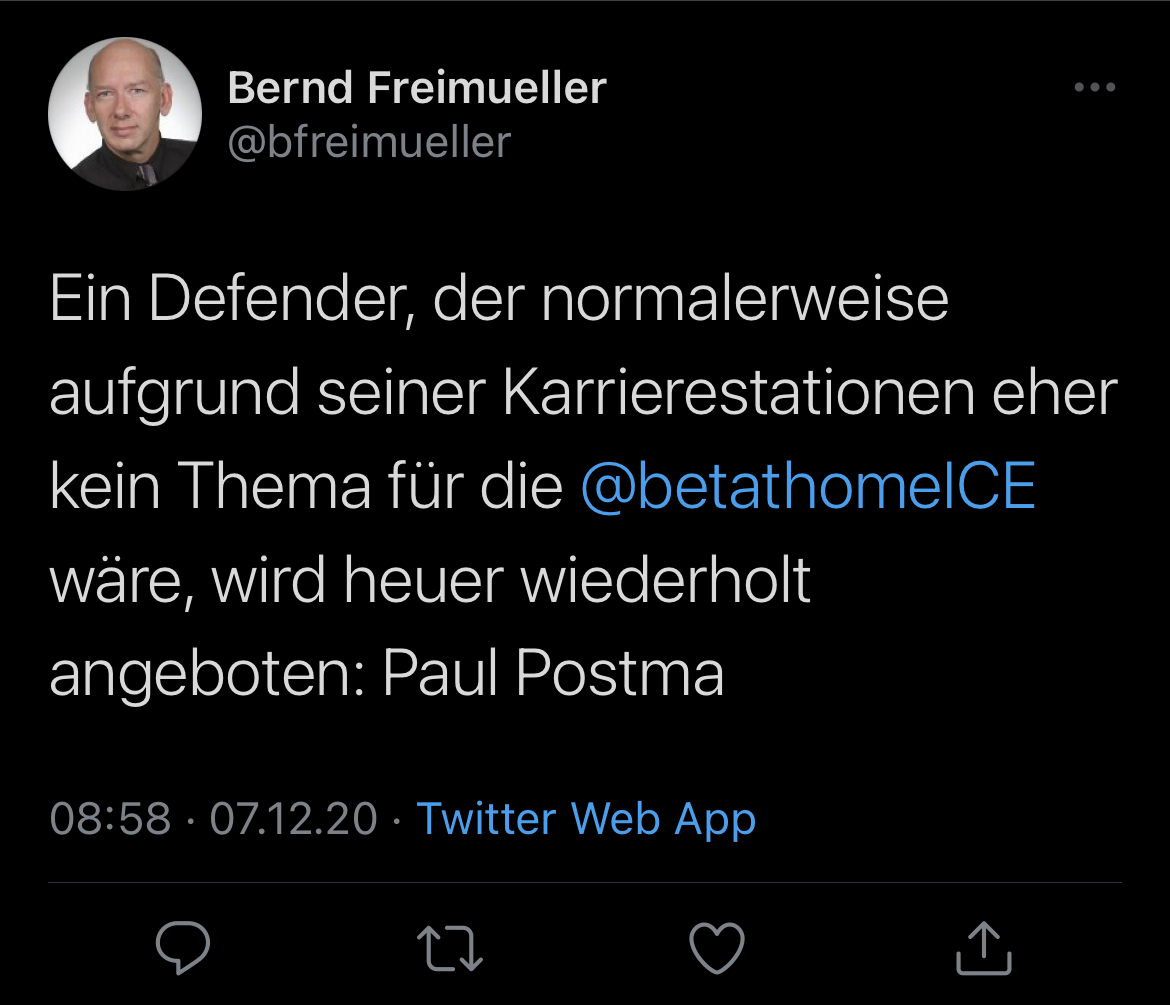Open the @betathomeICE mention
Screen dimensions: 1170x1005
[807, 486]
